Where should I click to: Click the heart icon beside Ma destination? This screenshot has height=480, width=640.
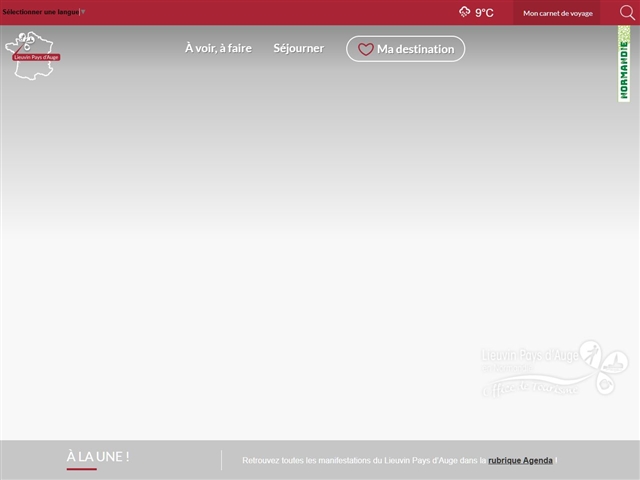point(366,49)
